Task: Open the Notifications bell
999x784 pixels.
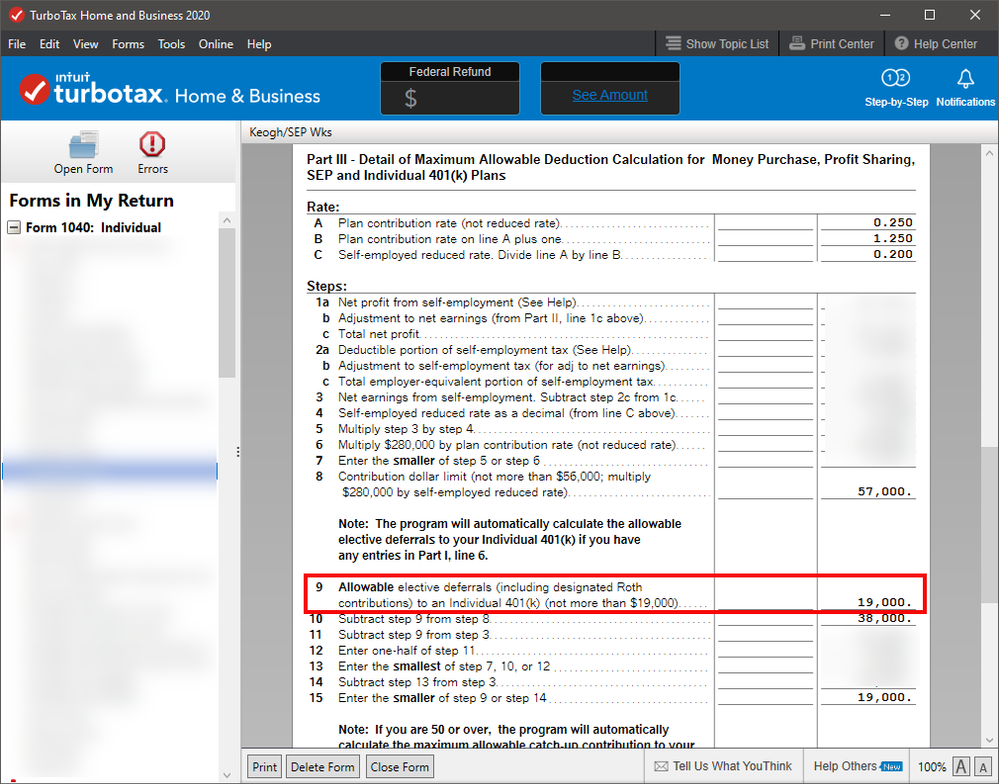Action: click(x=965, y=78)
